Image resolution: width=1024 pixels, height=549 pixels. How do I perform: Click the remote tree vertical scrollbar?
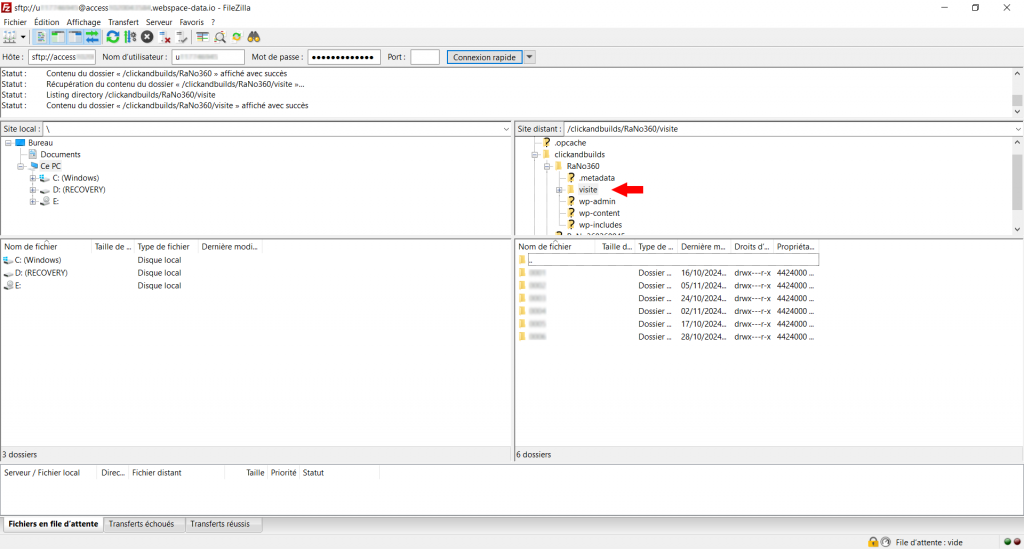coord(1017,185)
